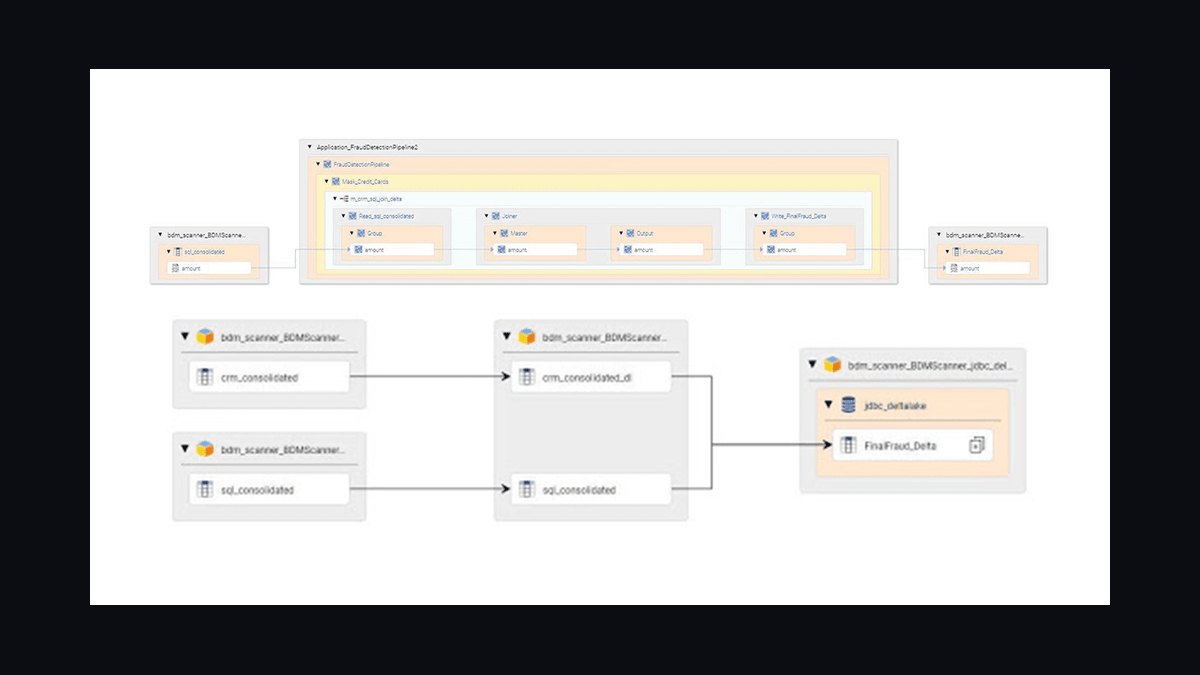Select the Group label under Read_sql_consolidated

(x=375, y=233)
